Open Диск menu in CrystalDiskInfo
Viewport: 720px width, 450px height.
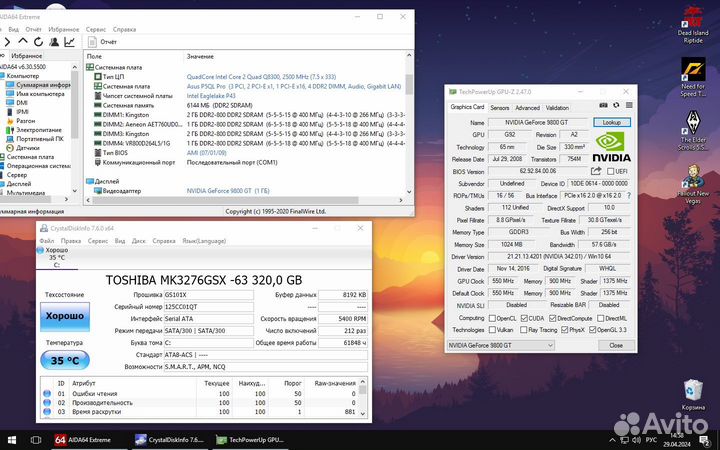(139, 241)
